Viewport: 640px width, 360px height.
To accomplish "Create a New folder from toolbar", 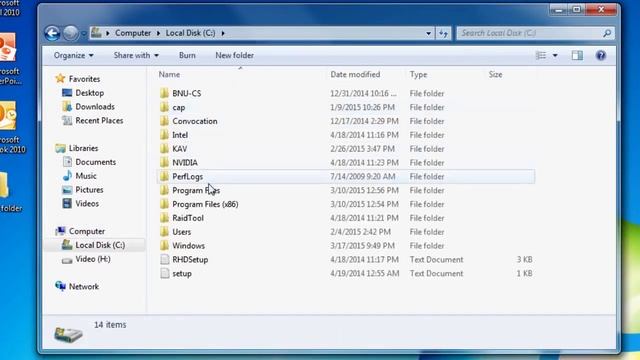I will pos(235,55).
